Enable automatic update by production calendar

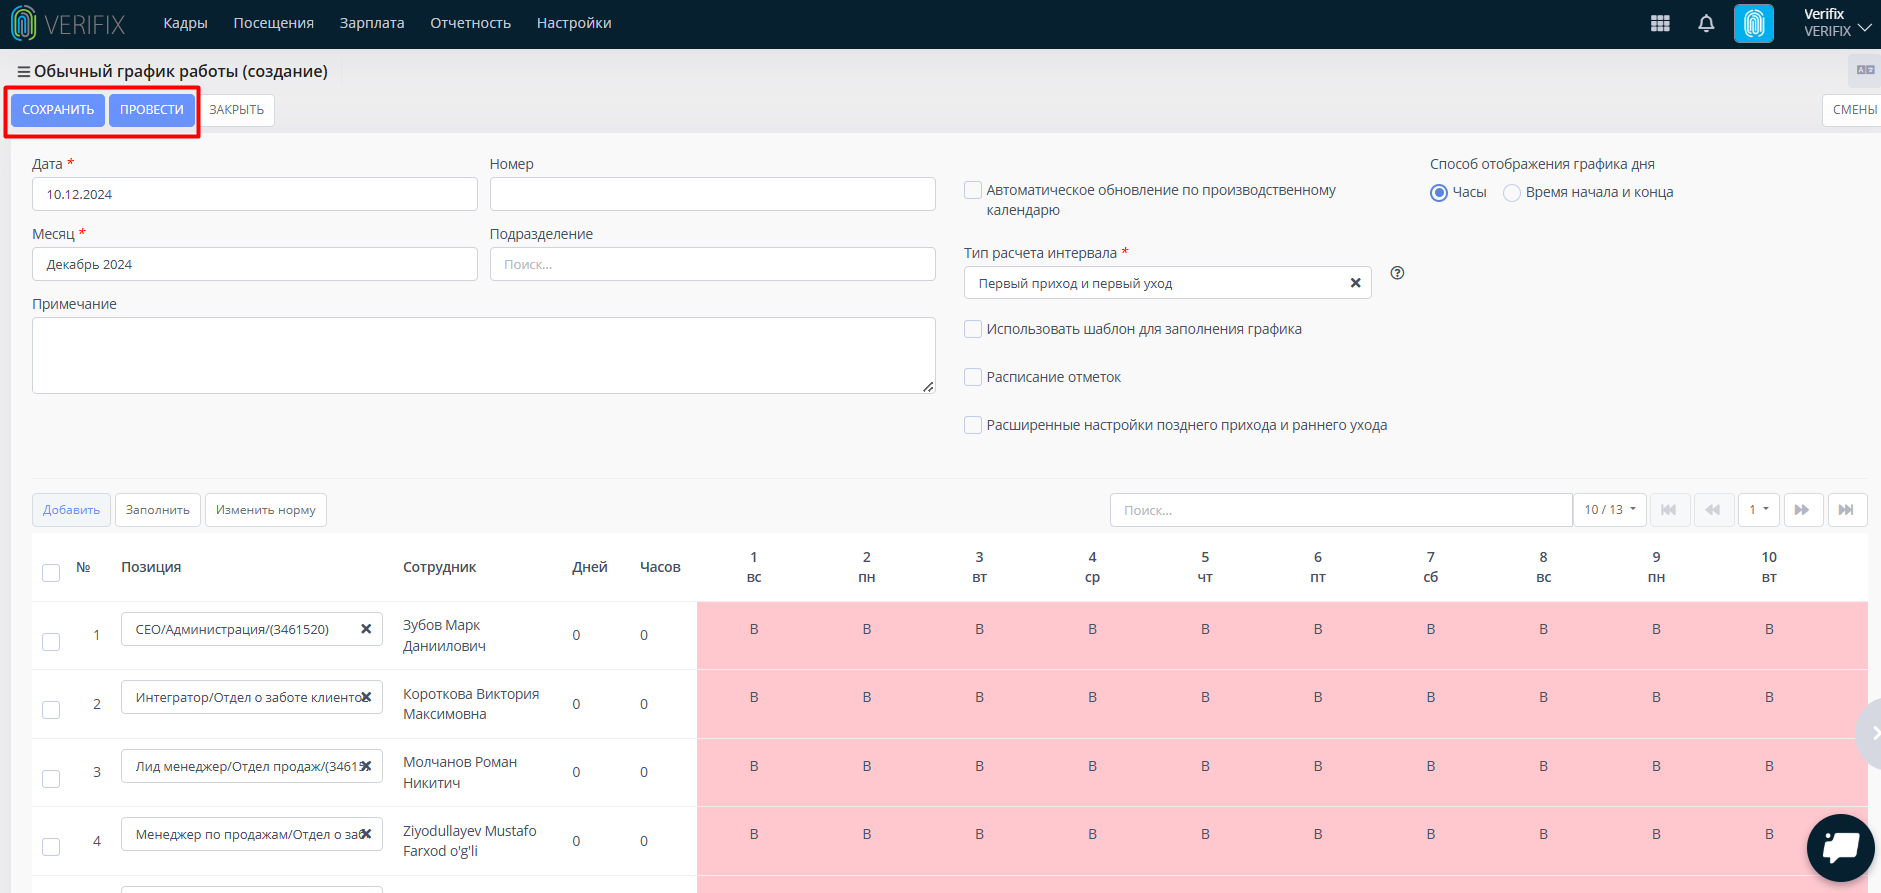[973, 190]
